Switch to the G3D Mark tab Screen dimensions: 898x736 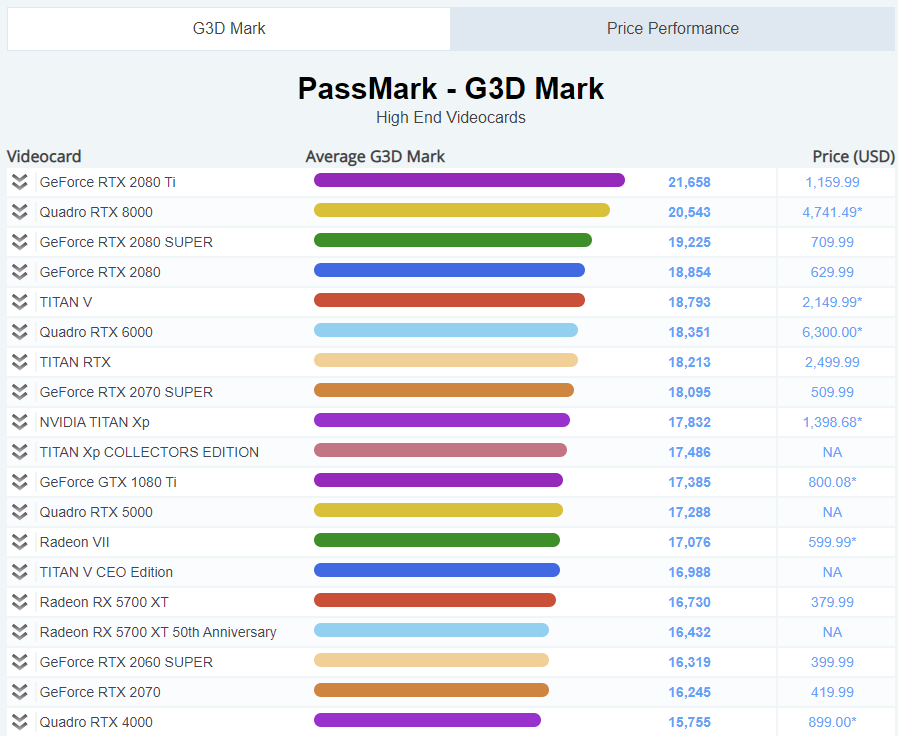[229, 29]
